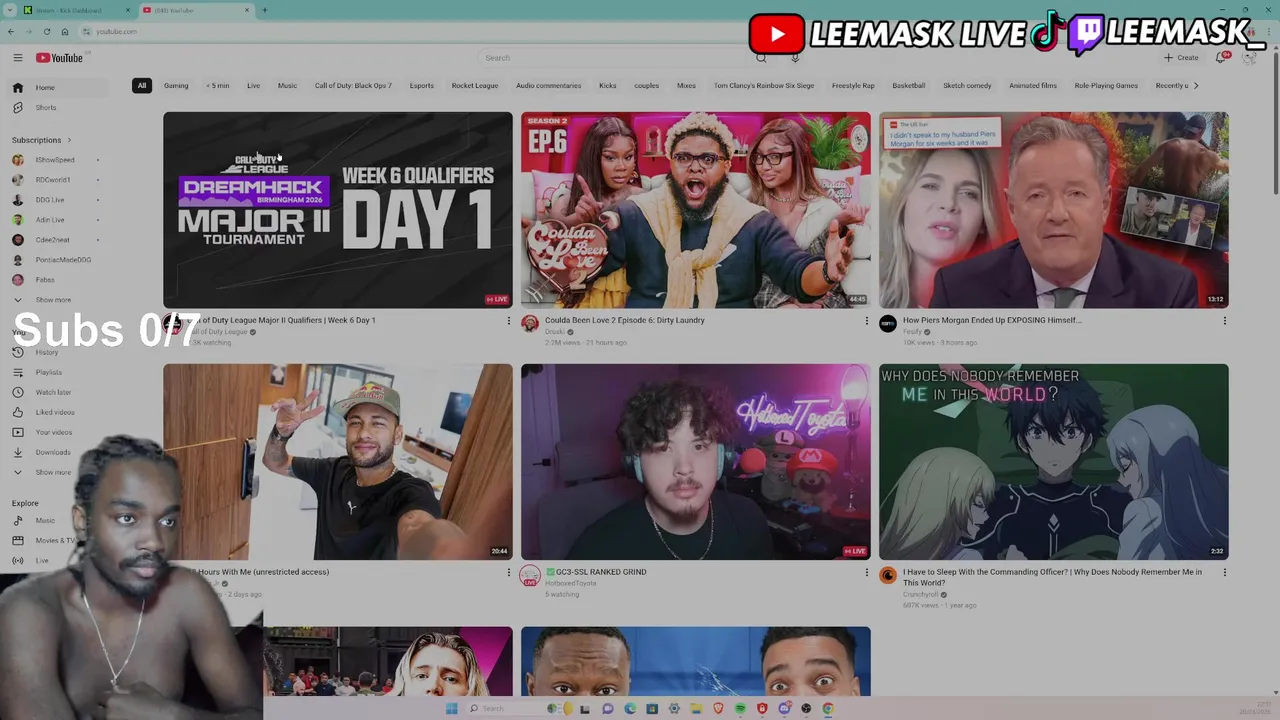
Task: Open Spotify from the taskbar
Action: pyautogui.click(x=740, y=708)
